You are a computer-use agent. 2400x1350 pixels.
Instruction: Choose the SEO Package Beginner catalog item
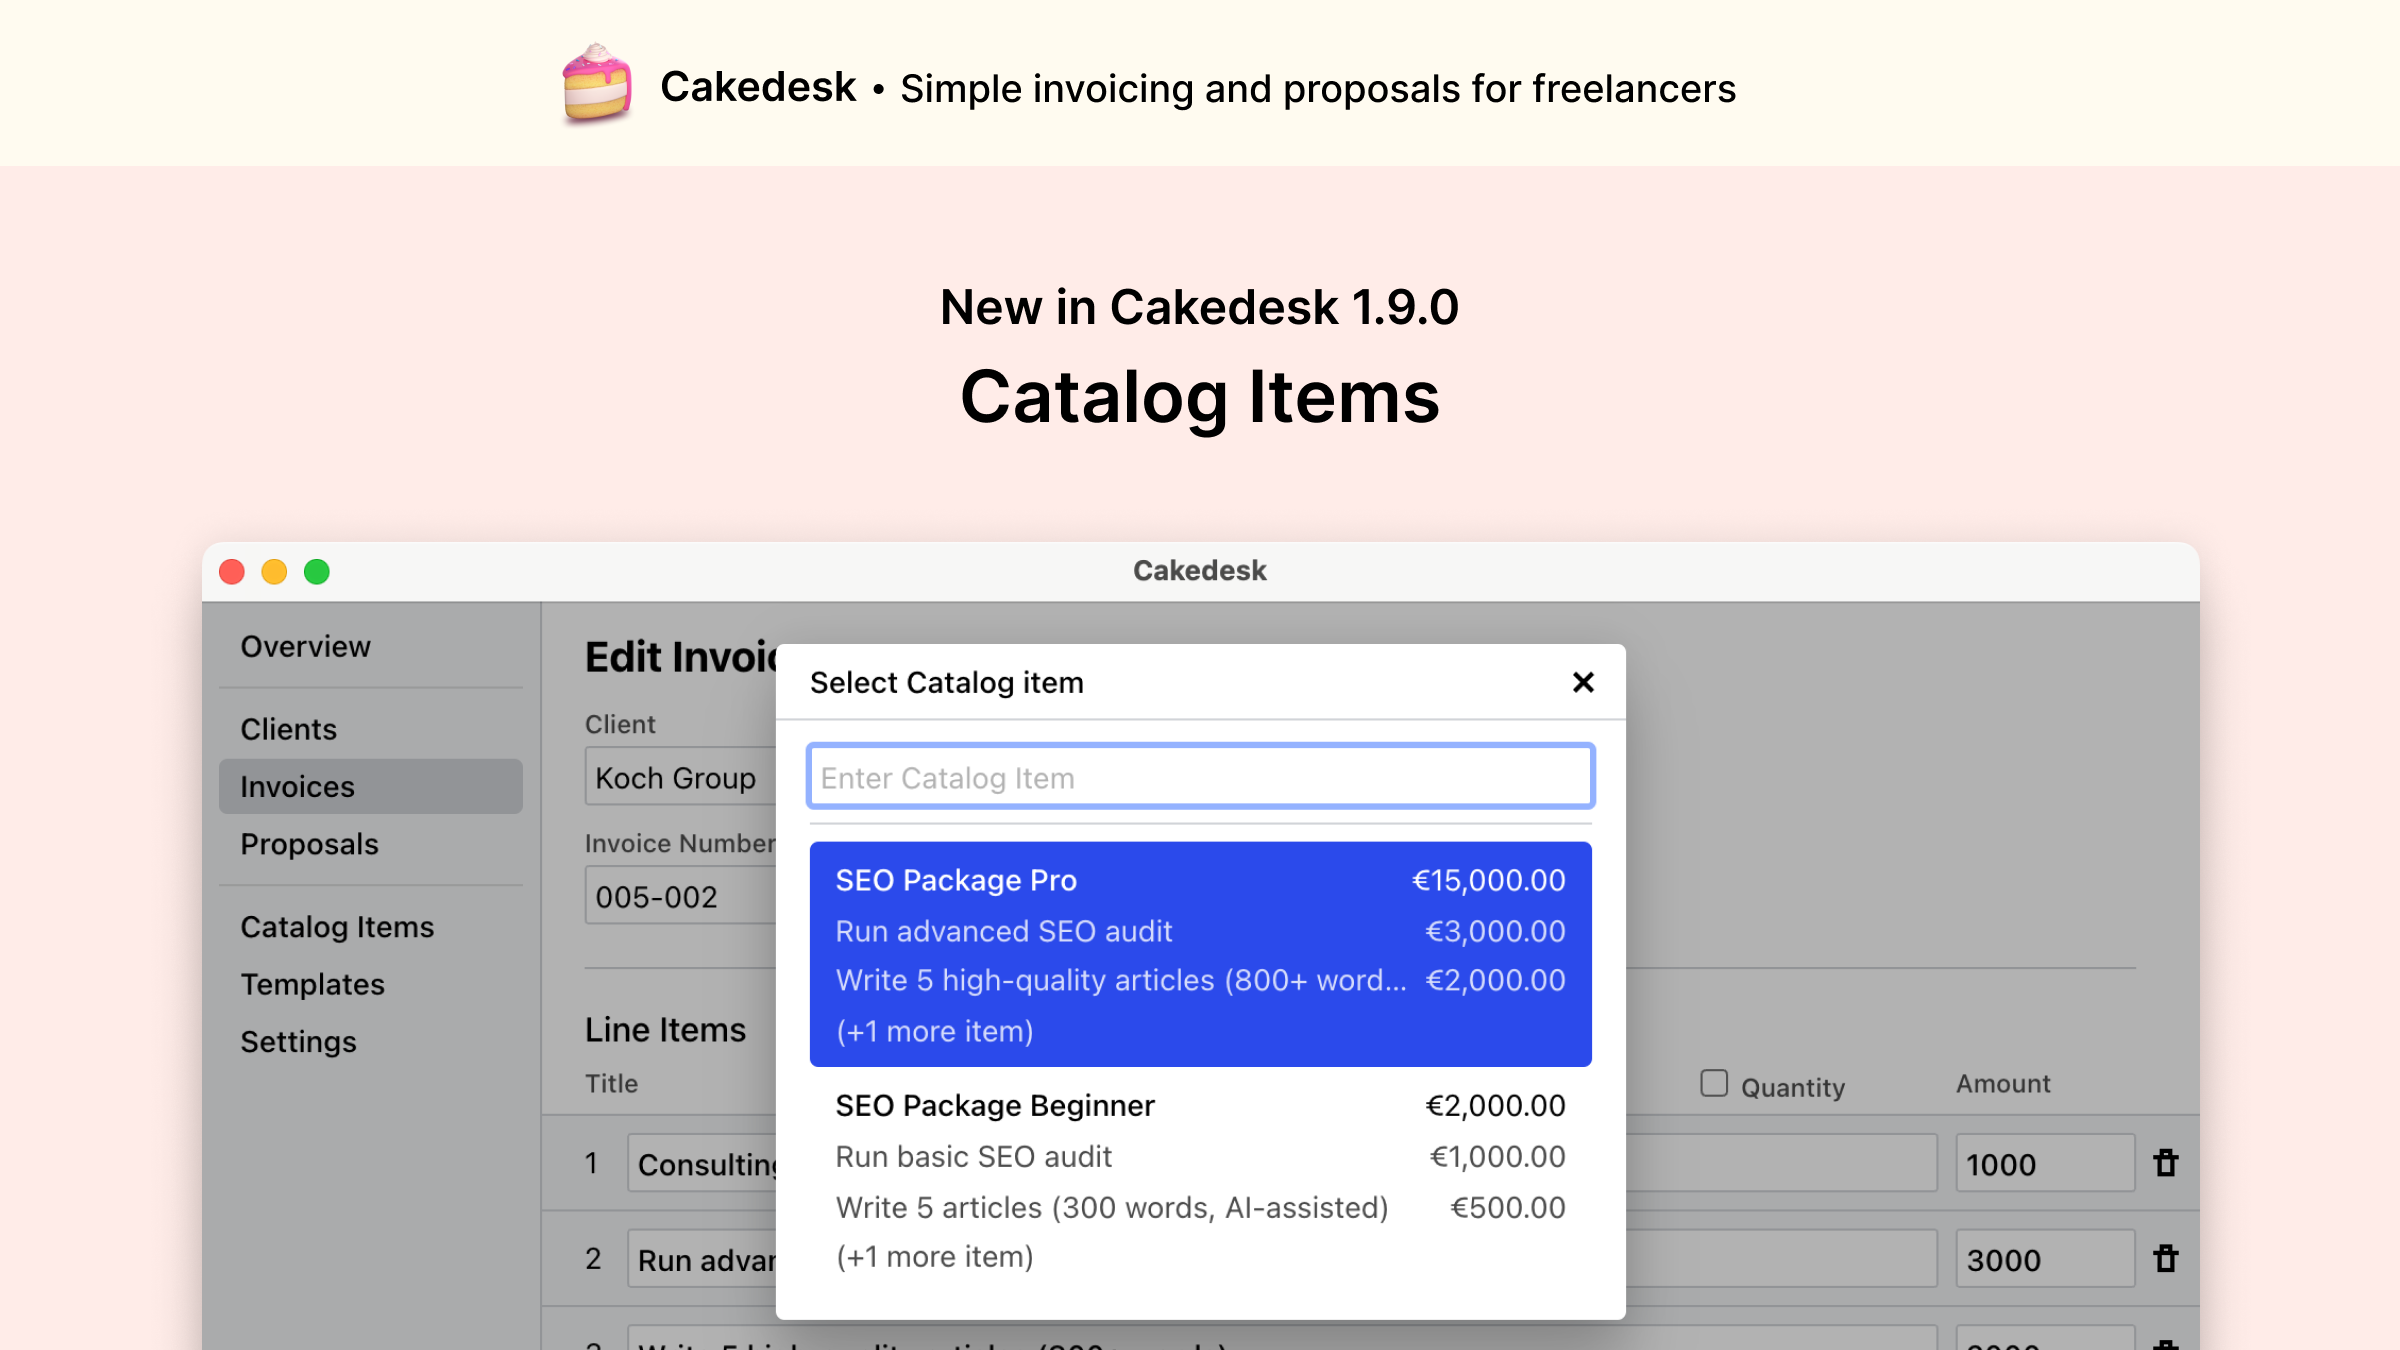1200,1180
